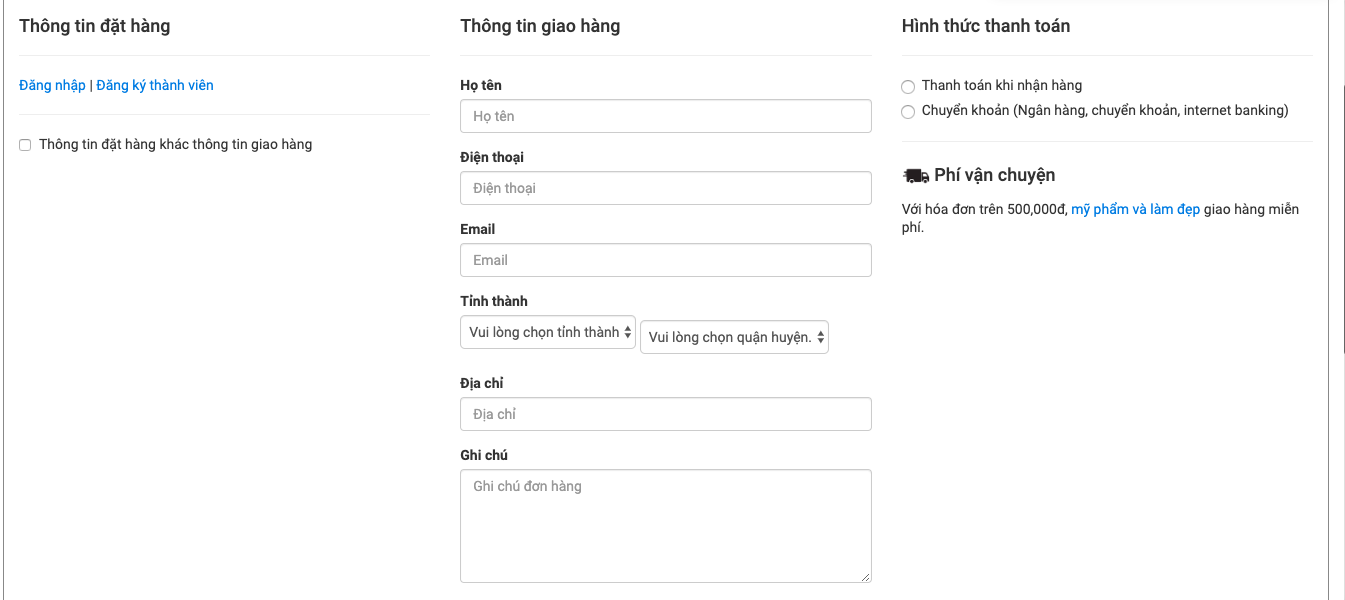Tick 'Thông tin đặt hàng khác thông tin giao hàng'
Viewport: 1345px width, 600px height.
pyautogui.click(x=25, y=145)
